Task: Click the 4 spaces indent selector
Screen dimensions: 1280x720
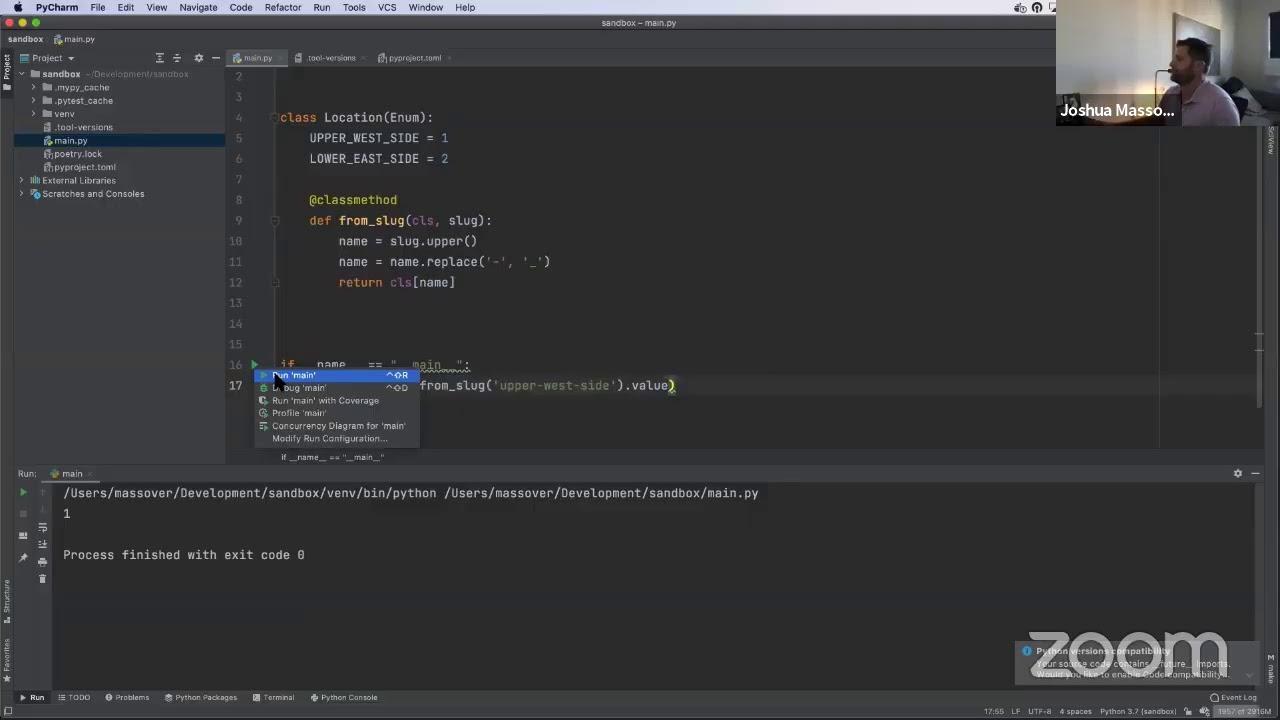Action: pyautogui.click(x=1076, y=712)
